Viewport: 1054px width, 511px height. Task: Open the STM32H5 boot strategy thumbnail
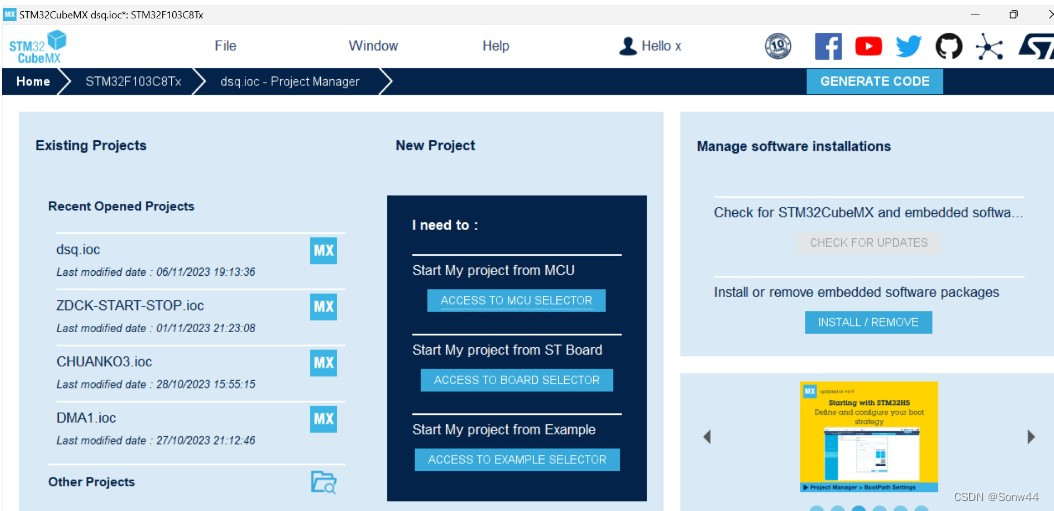click(868, 437)
